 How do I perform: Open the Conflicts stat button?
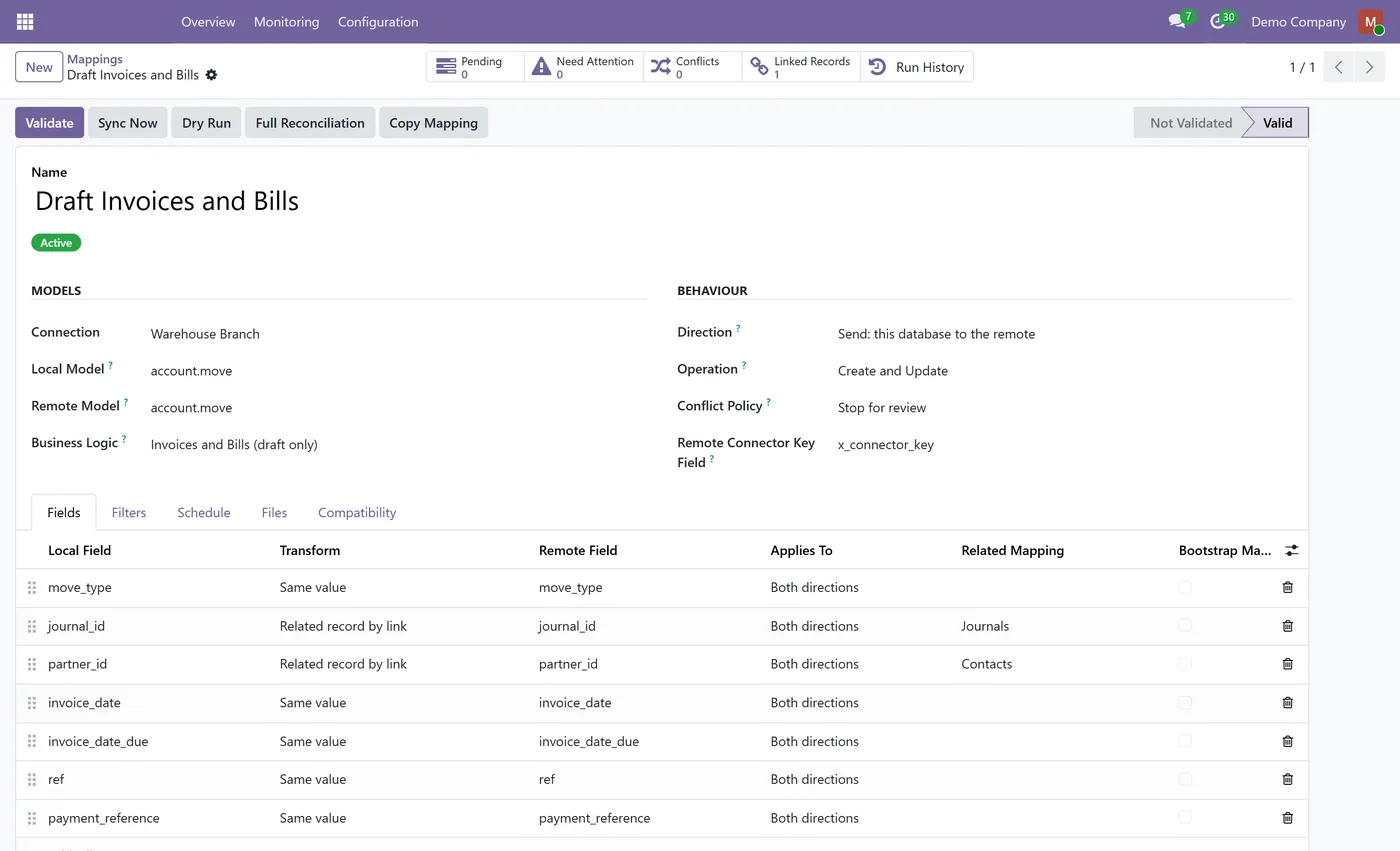(x=693, y=67)
